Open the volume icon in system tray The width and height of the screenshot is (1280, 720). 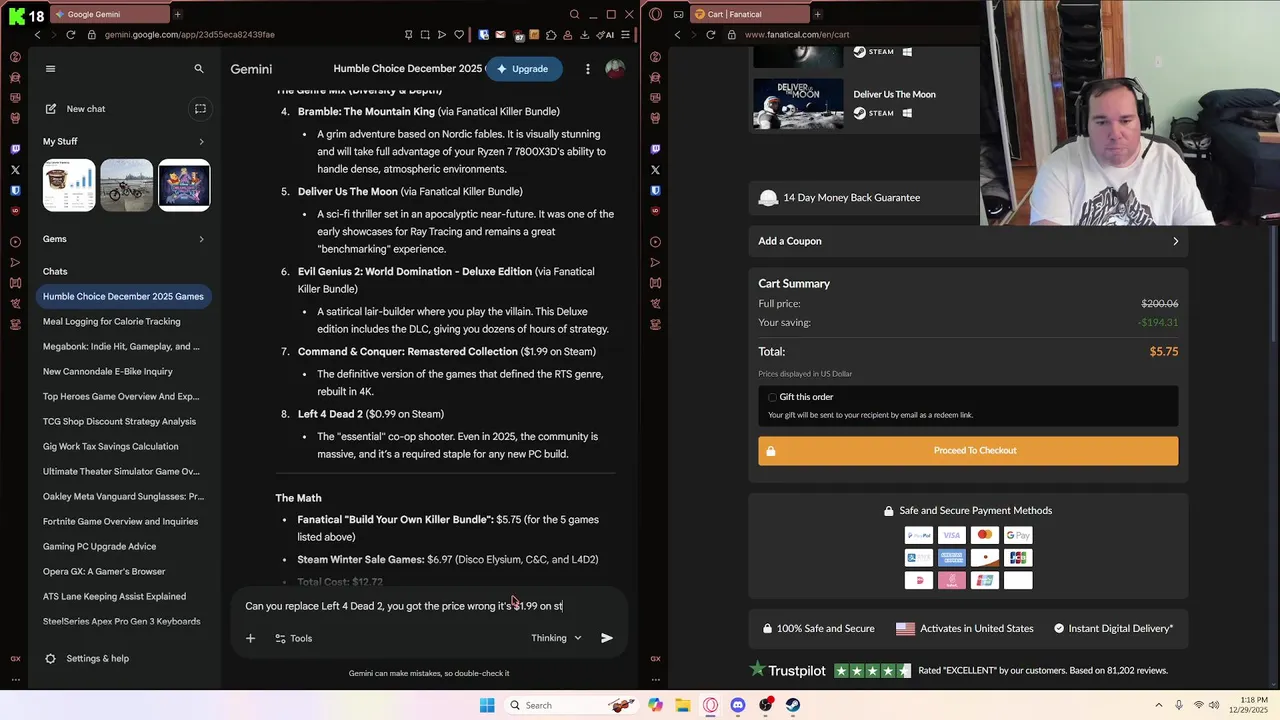(x=1216, y=705)
